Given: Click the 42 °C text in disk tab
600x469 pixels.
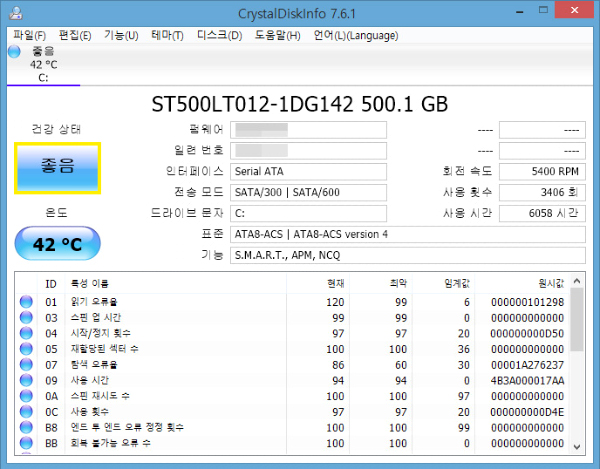Looking at the screenshot, I should 44,65.
